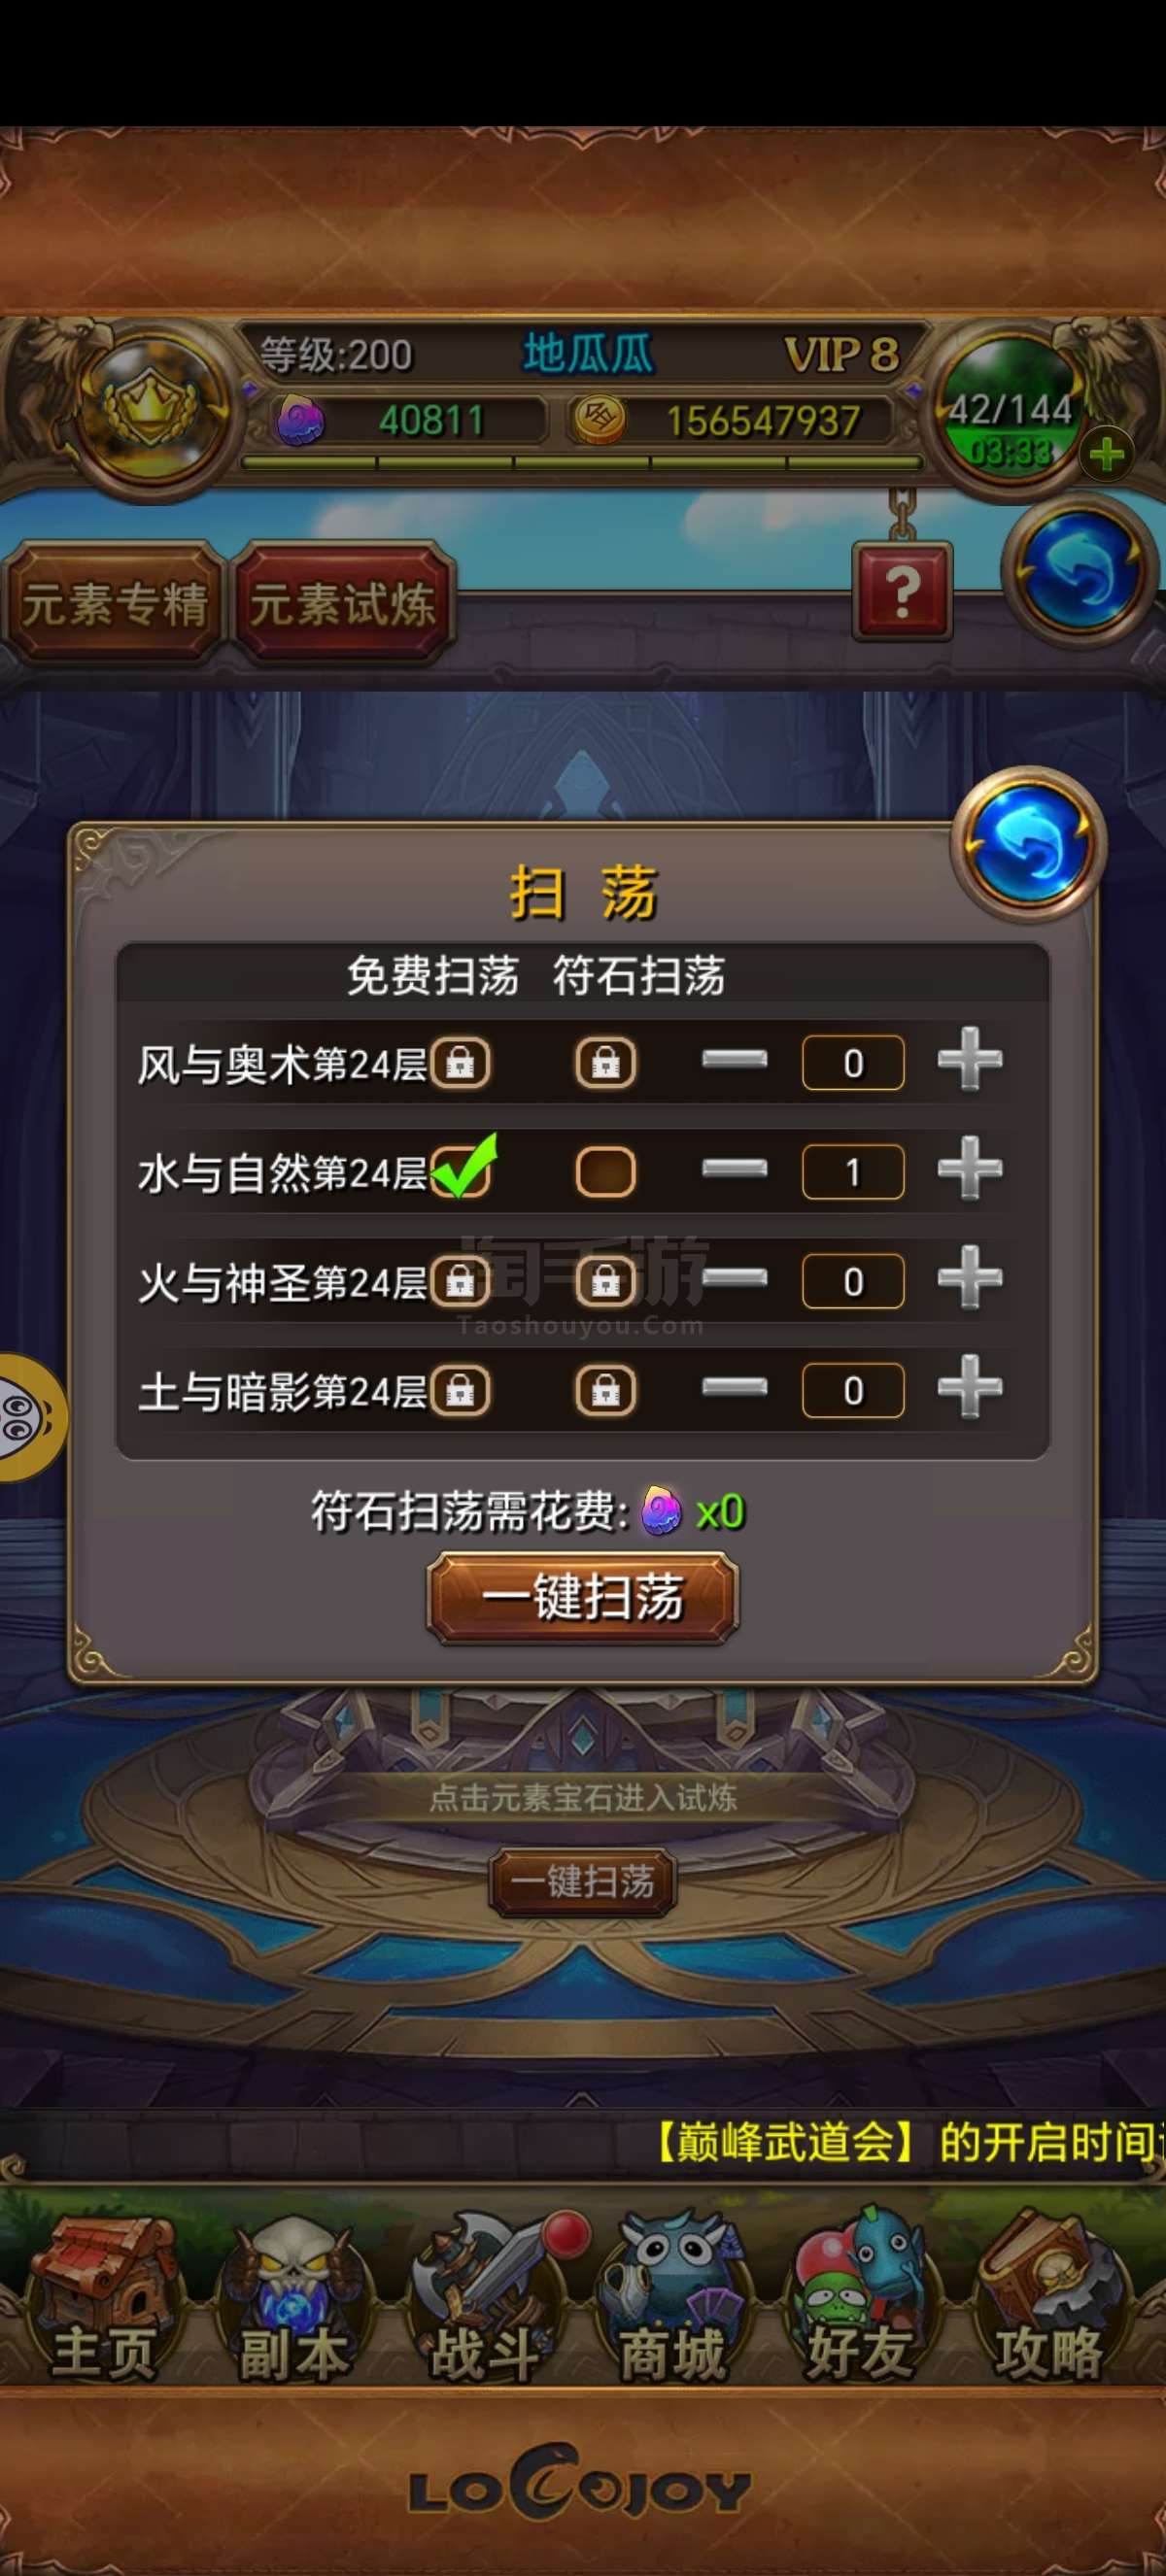Enable rune stone sweep for 水与自然第24层
Screen dimensions: 1166x2576
pos(605,1172)
